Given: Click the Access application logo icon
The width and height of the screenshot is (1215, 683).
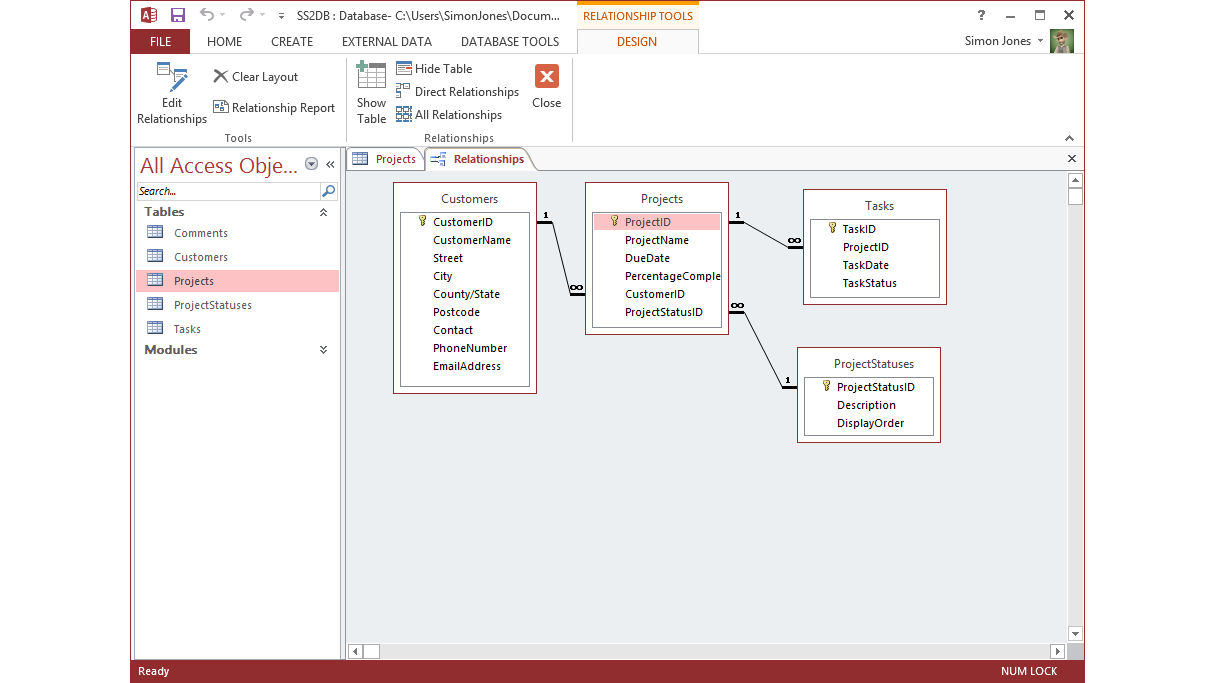Looking at the screenshot, I should click(149, 15).
